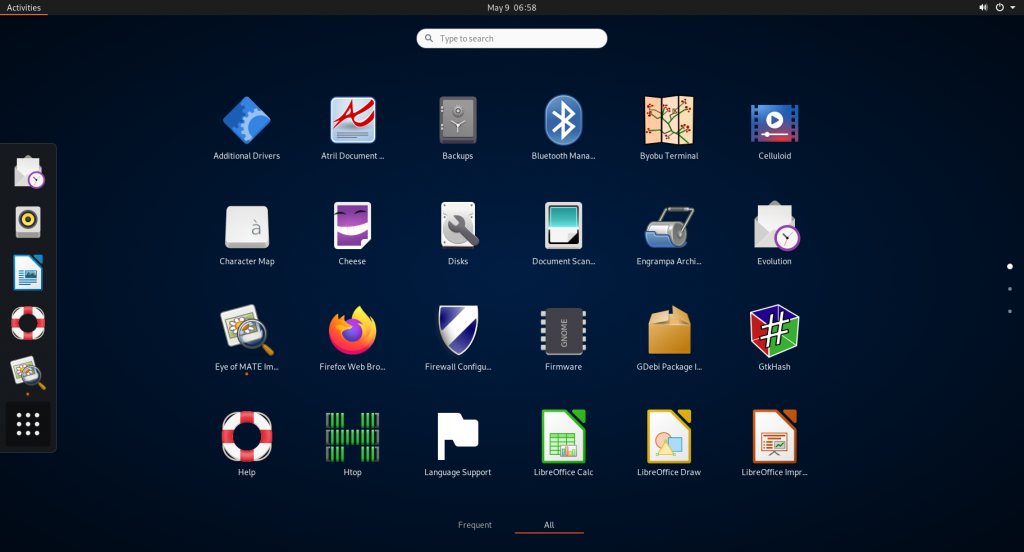Click Evolution mail icon in the dock

point(28,172)
